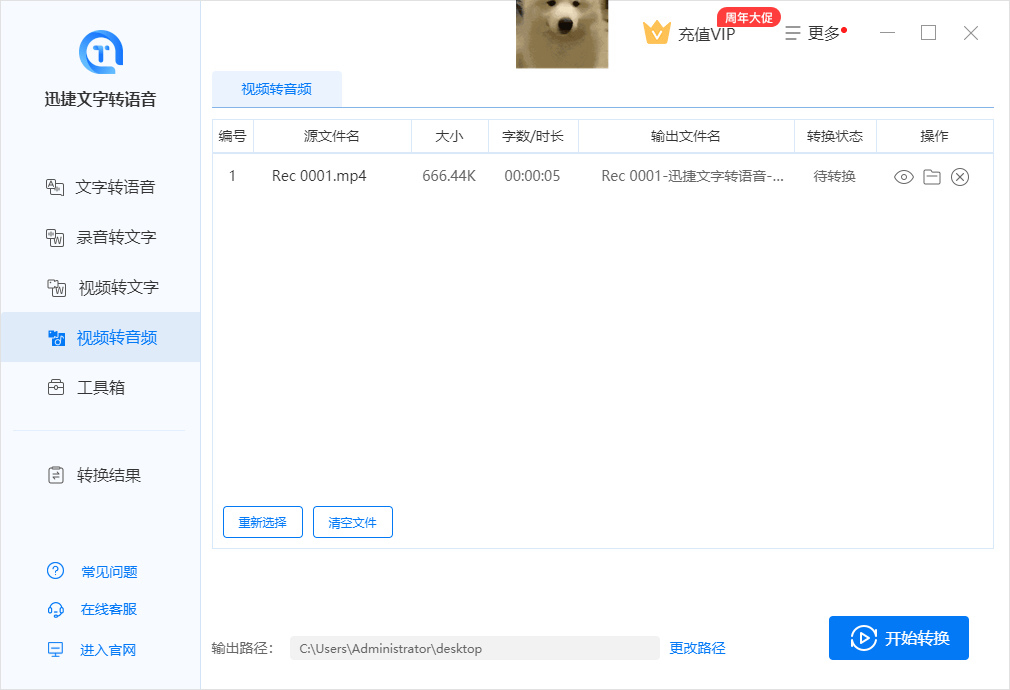
Task: Open output folder for Rec 0001.mp4
Action: coord(932,177)
